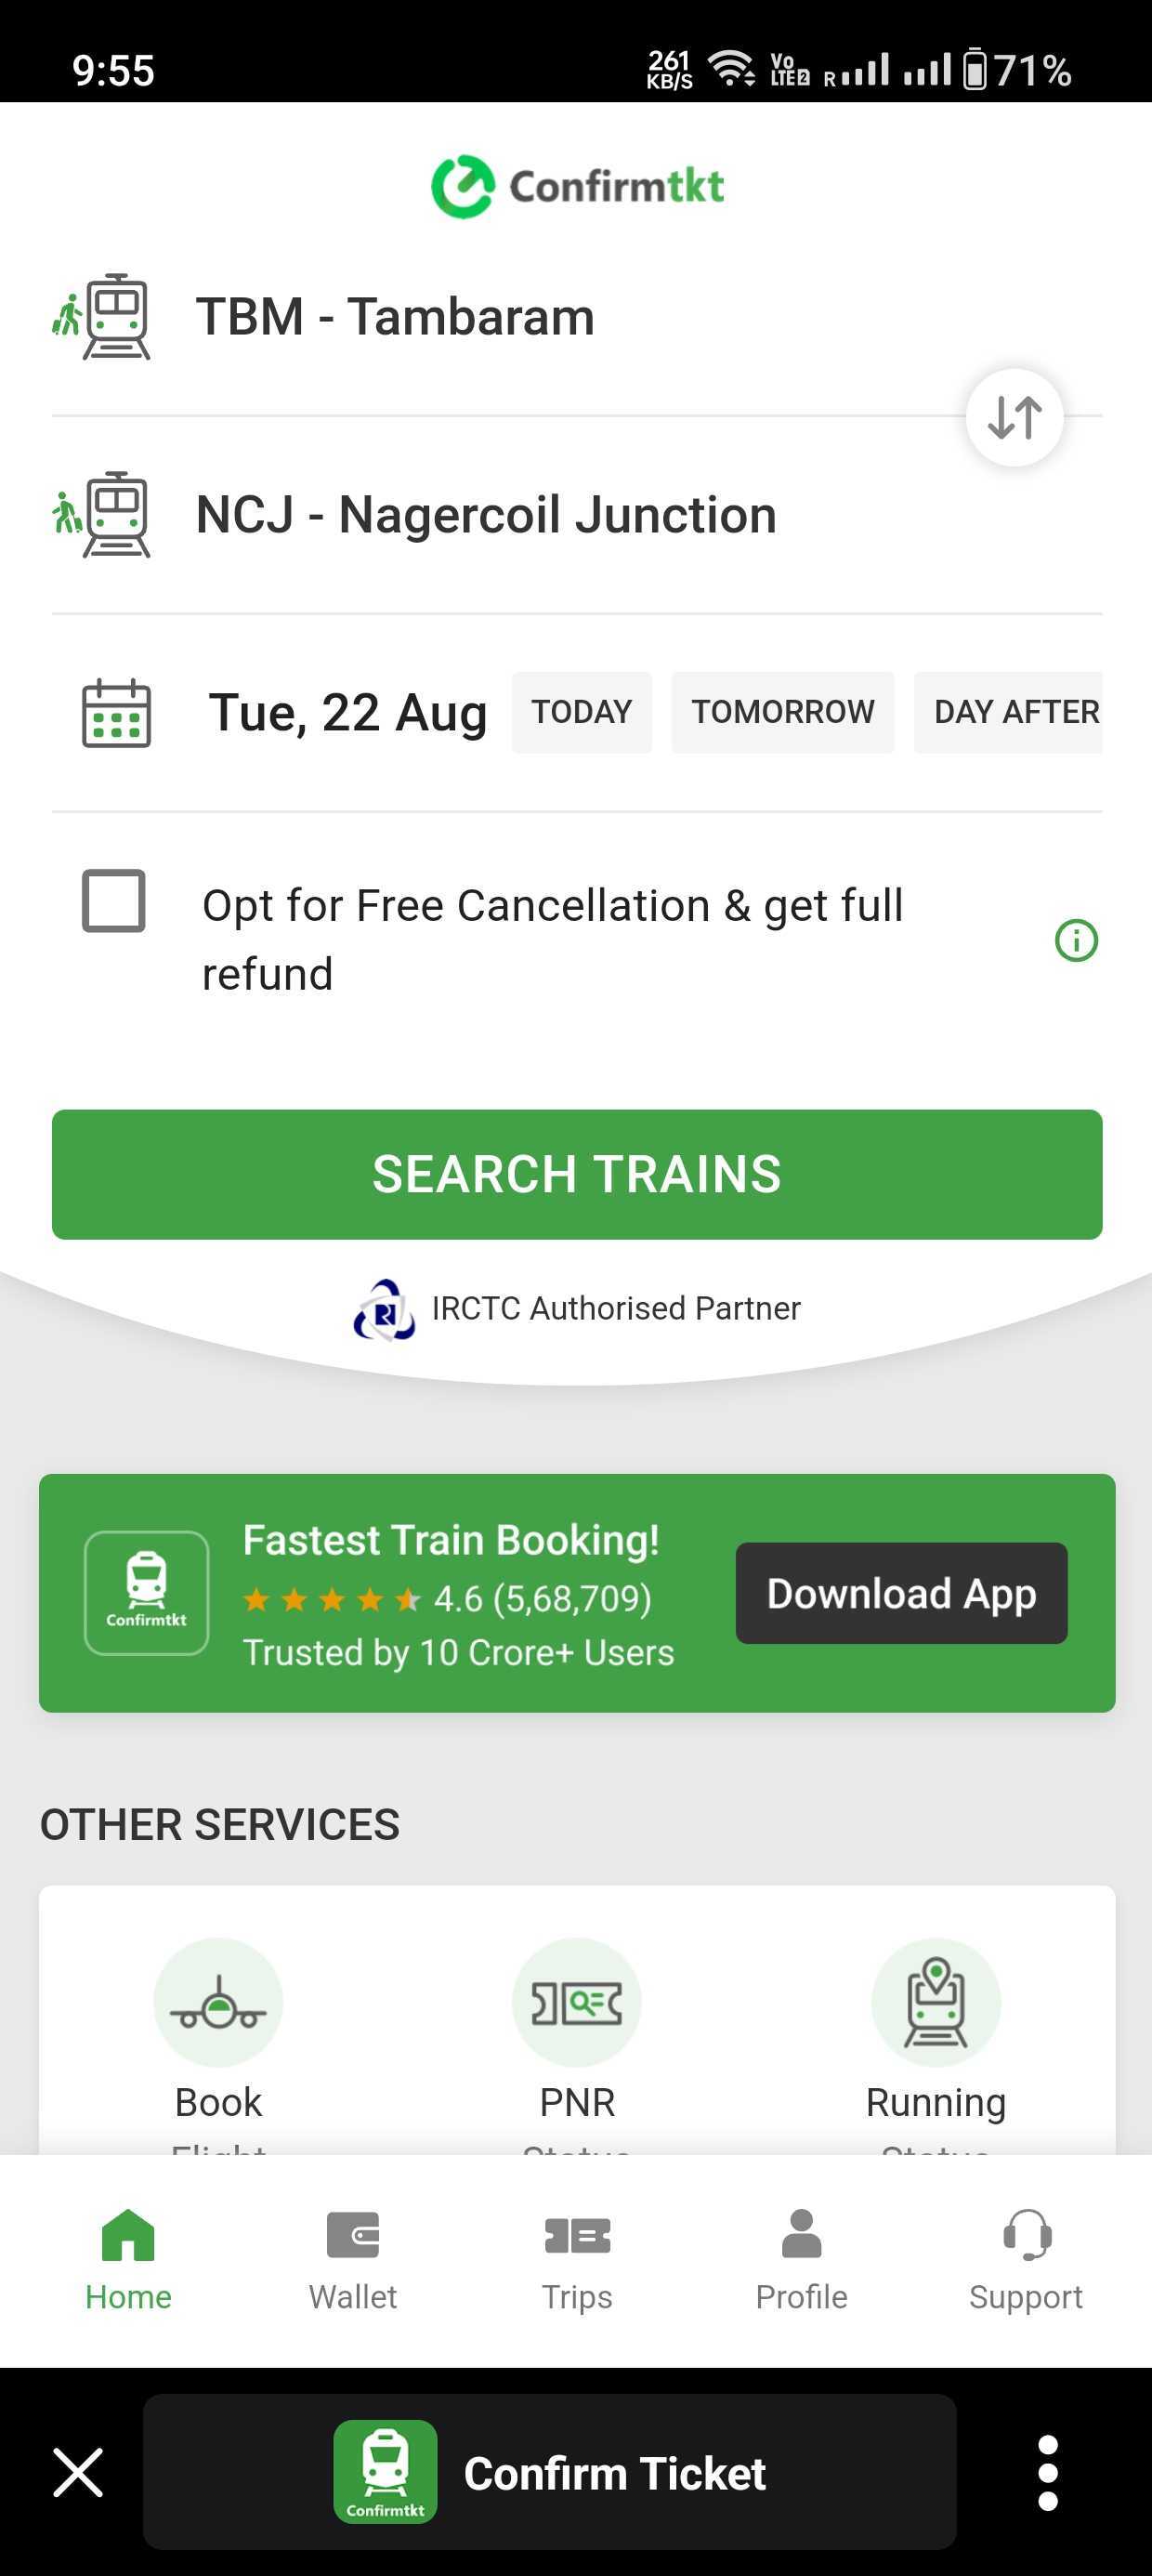1152x2576 pixels.
Task: Click the Download App button
Action: click(901, 1593)
